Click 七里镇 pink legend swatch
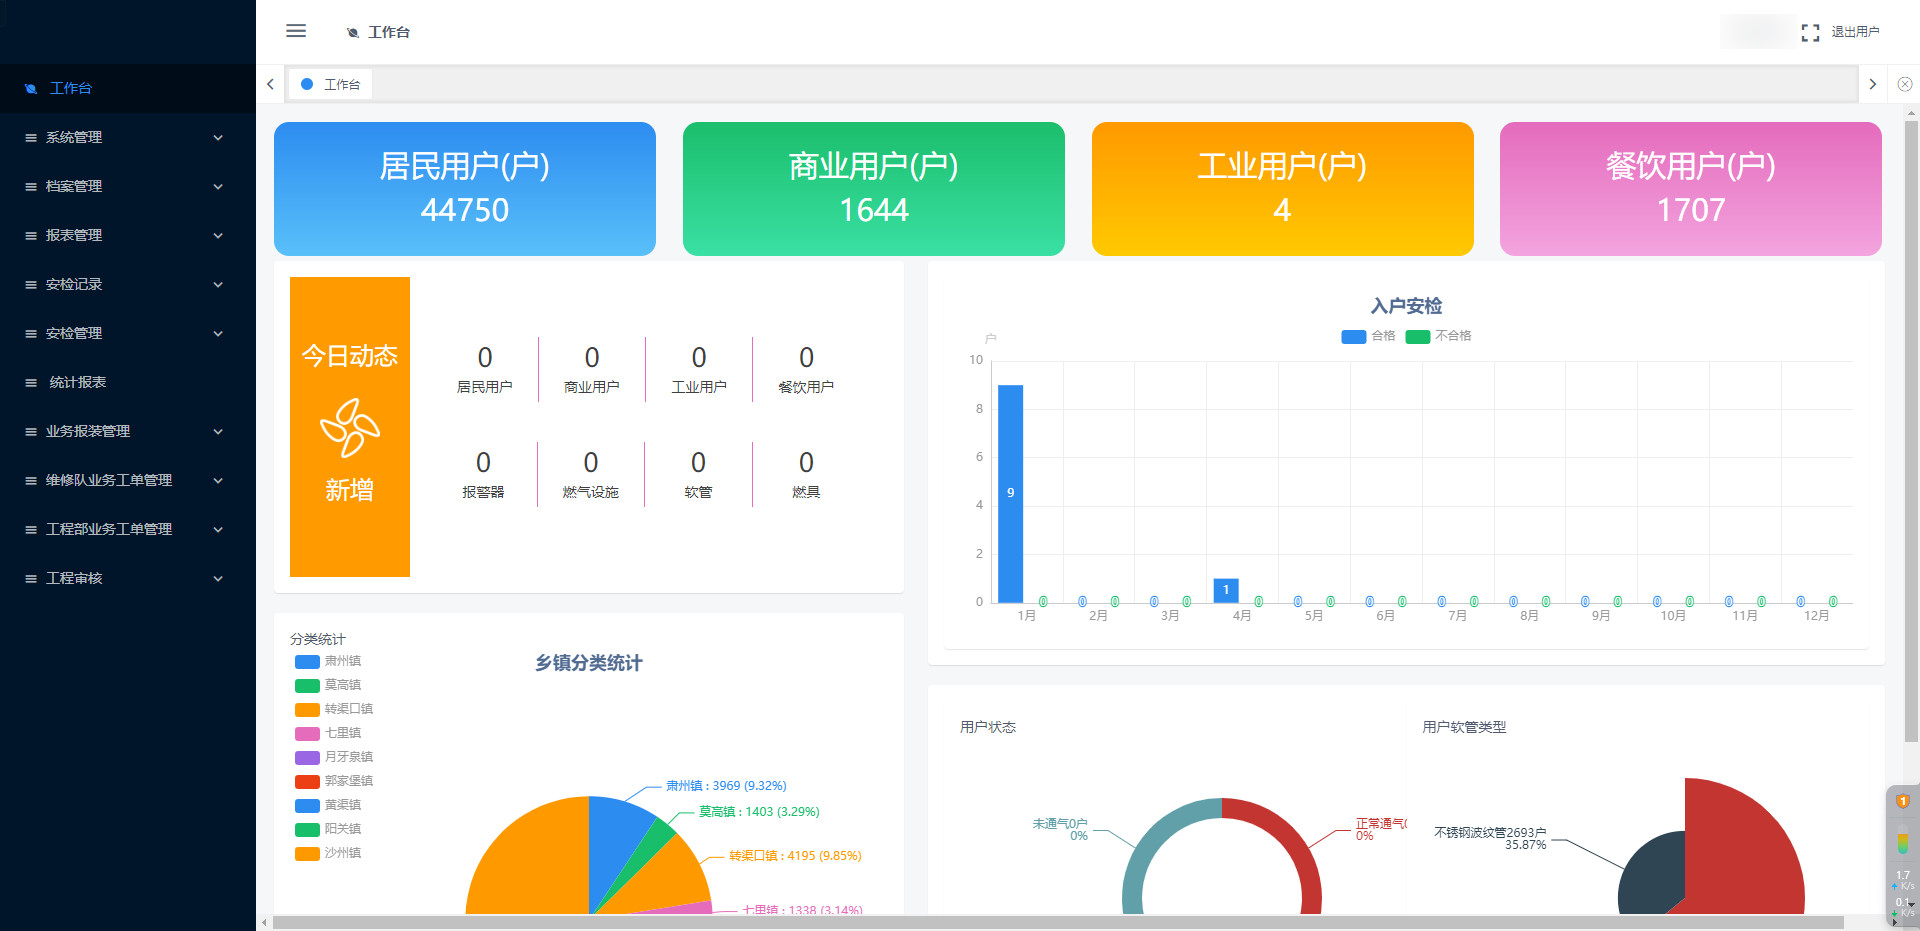The width and height of the screenshot is (1920, 931). (307, 733)
